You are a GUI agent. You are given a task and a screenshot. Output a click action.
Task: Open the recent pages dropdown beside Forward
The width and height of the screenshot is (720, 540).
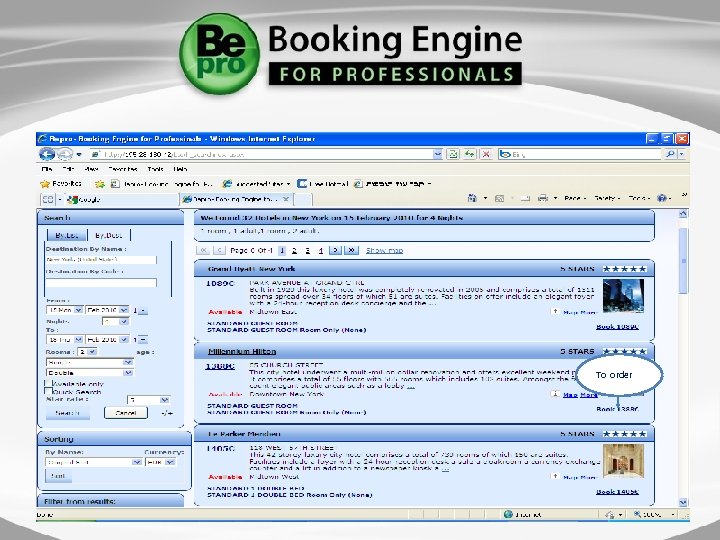tap(79, 154)
